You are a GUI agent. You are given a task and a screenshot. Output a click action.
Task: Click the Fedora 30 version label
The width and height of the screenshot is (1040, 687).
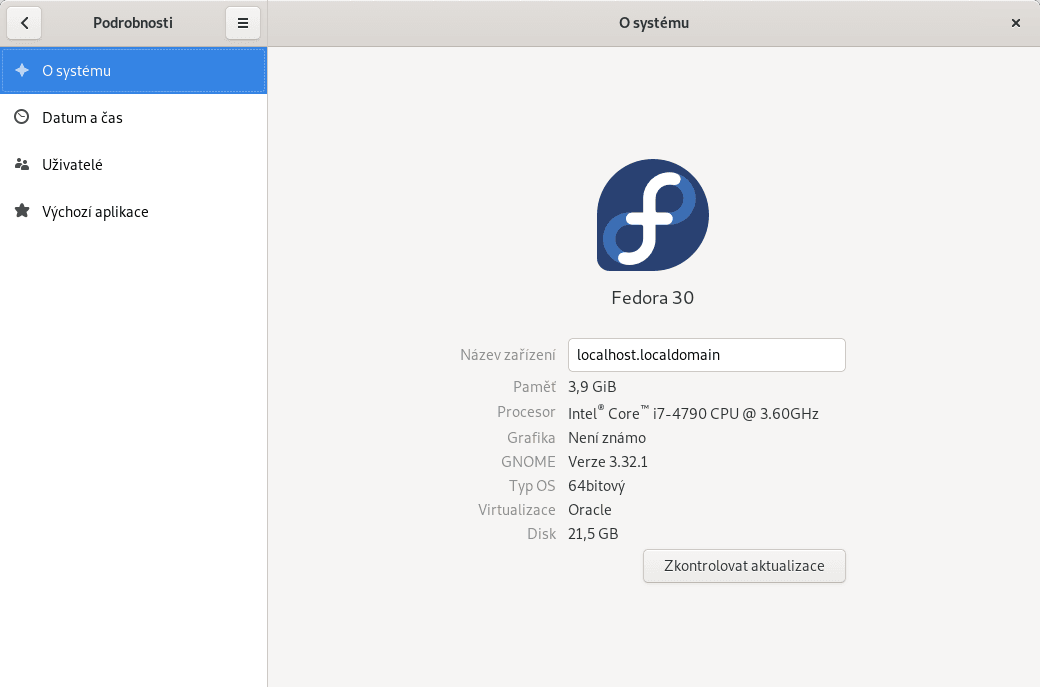(x=652, y=297)
